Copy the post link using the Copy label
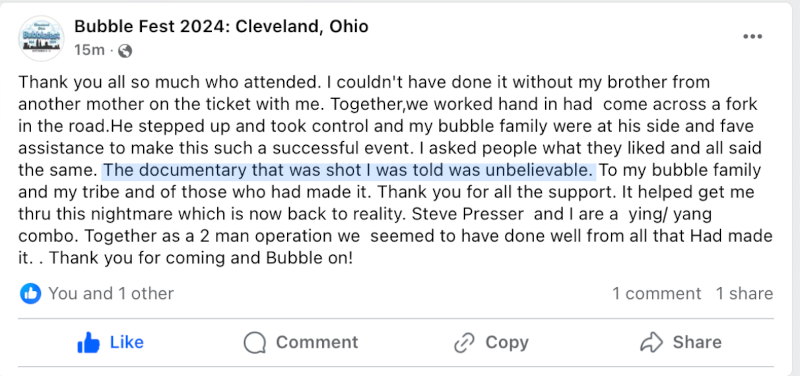 pyautogui.click(x=507, y=342)
